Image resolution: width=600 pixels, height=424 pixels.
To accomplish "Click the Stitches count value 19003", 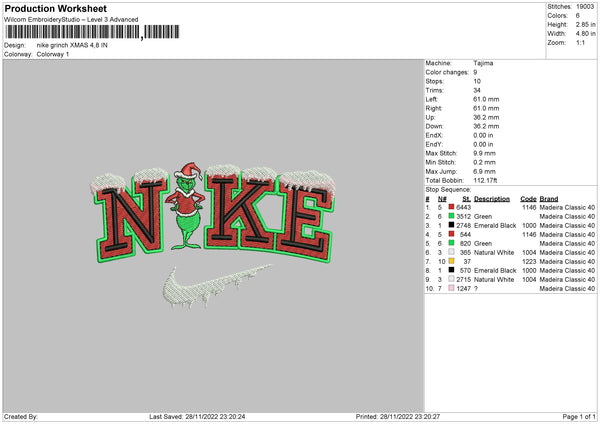I will tap(585, 7).
